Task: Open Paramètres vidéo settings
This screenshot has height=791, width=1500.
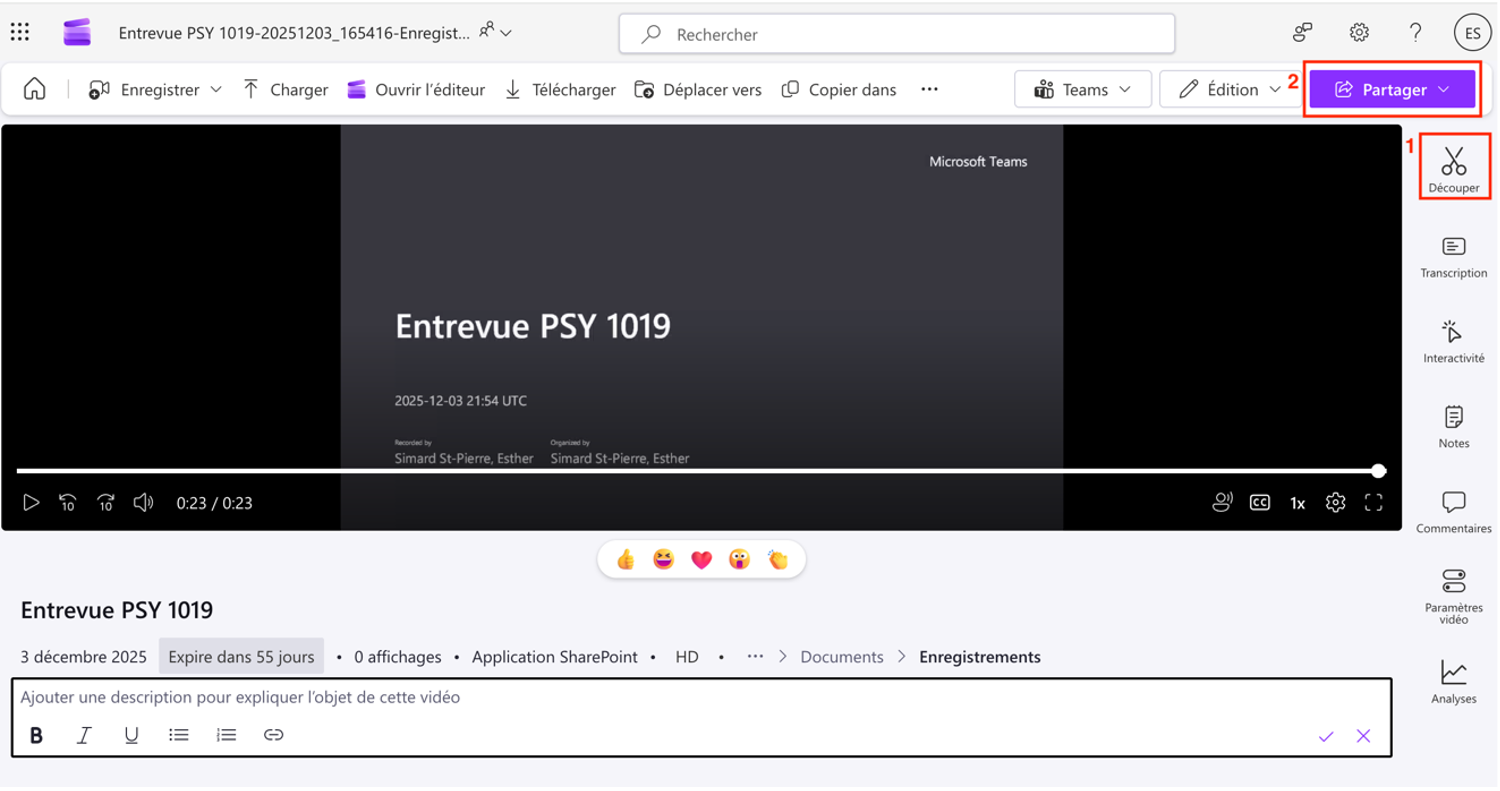Action: (x=1453, y=596)
